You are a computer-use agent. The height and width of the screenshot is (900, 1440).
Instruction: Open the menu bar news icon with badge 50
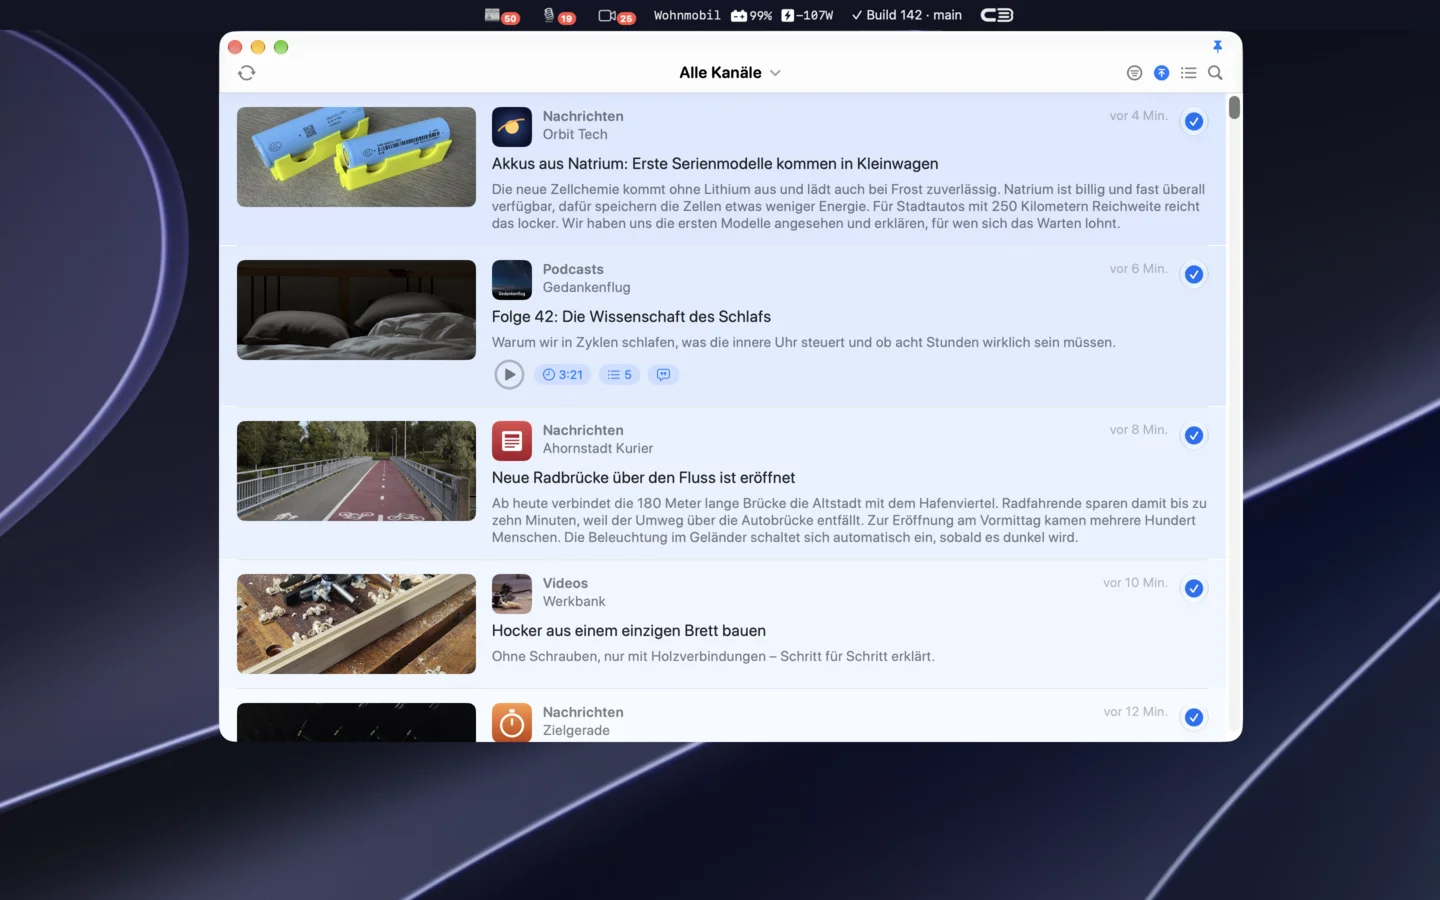click(x=501, y=15)
